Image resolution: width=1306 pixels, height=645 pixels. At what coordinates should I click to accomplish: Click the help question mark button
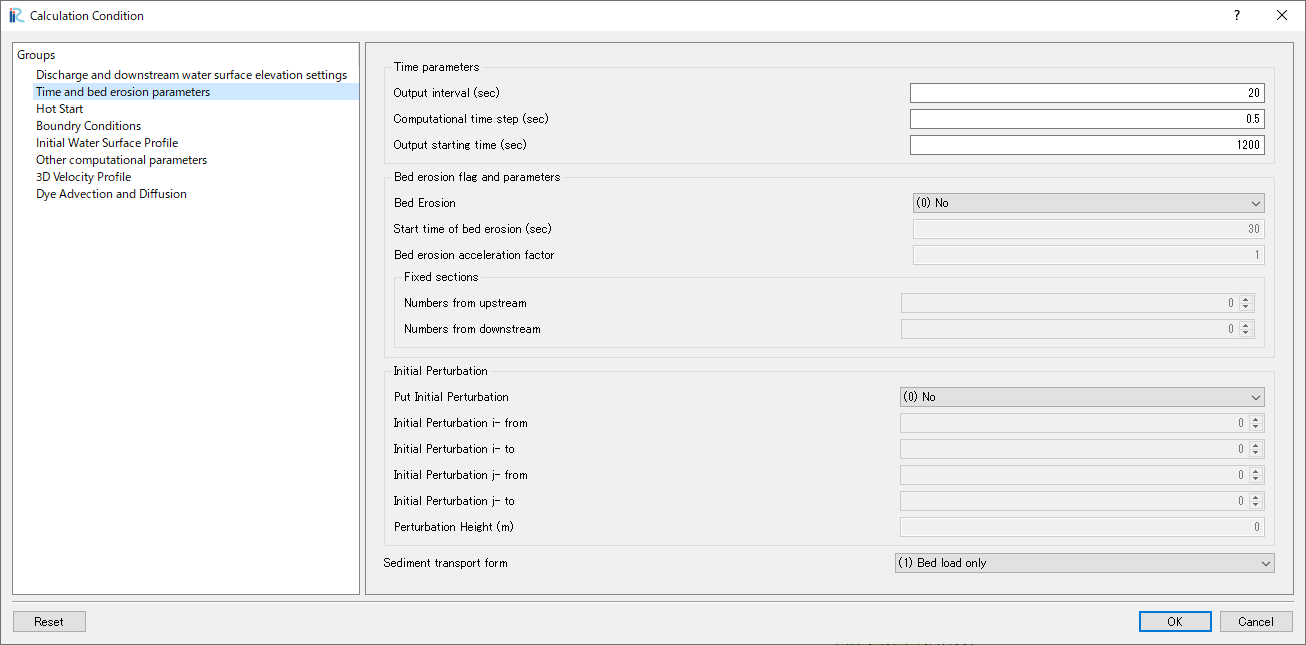pos(1237,15)
